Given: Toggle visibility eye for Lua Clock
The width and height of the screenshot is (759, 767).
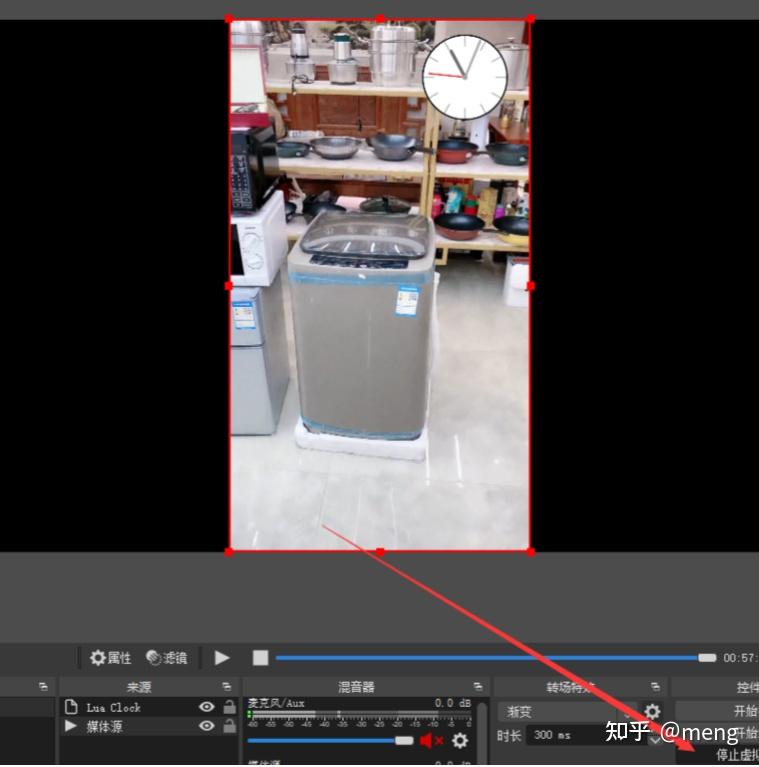Looking at the screenshot, I should click(207, 707).
